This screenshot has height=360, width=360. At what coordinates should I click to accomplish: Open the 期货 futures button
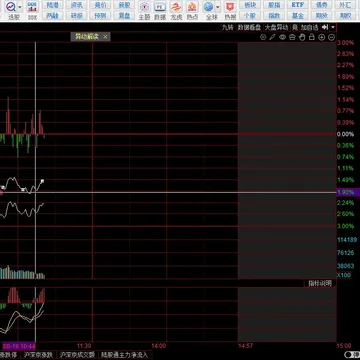pyautogui.click(x=322, y=15)
